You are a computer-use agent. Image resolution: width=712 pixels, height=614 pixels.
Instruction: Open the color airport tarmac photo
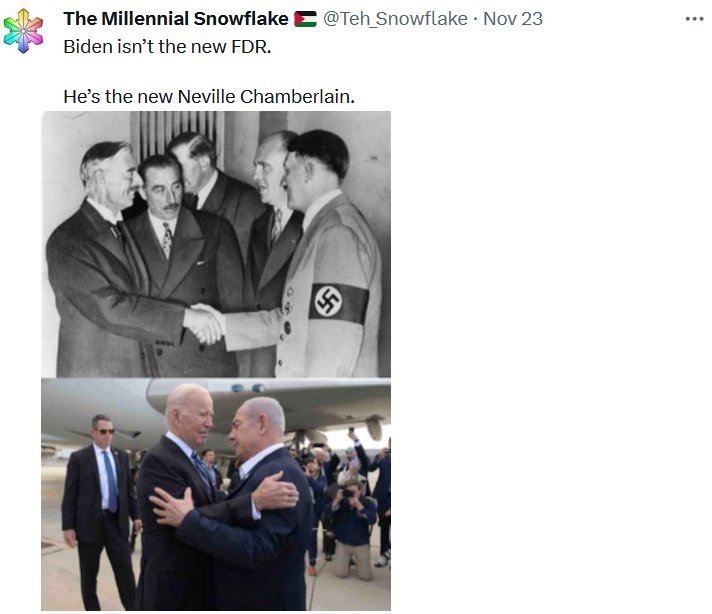[x=216, y=494]
